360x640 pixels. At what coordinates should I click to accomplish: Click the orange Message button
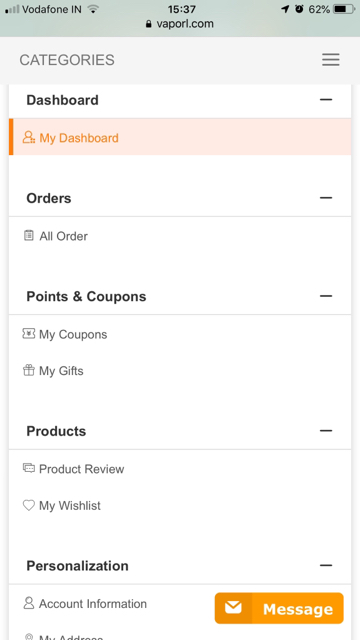279,608
